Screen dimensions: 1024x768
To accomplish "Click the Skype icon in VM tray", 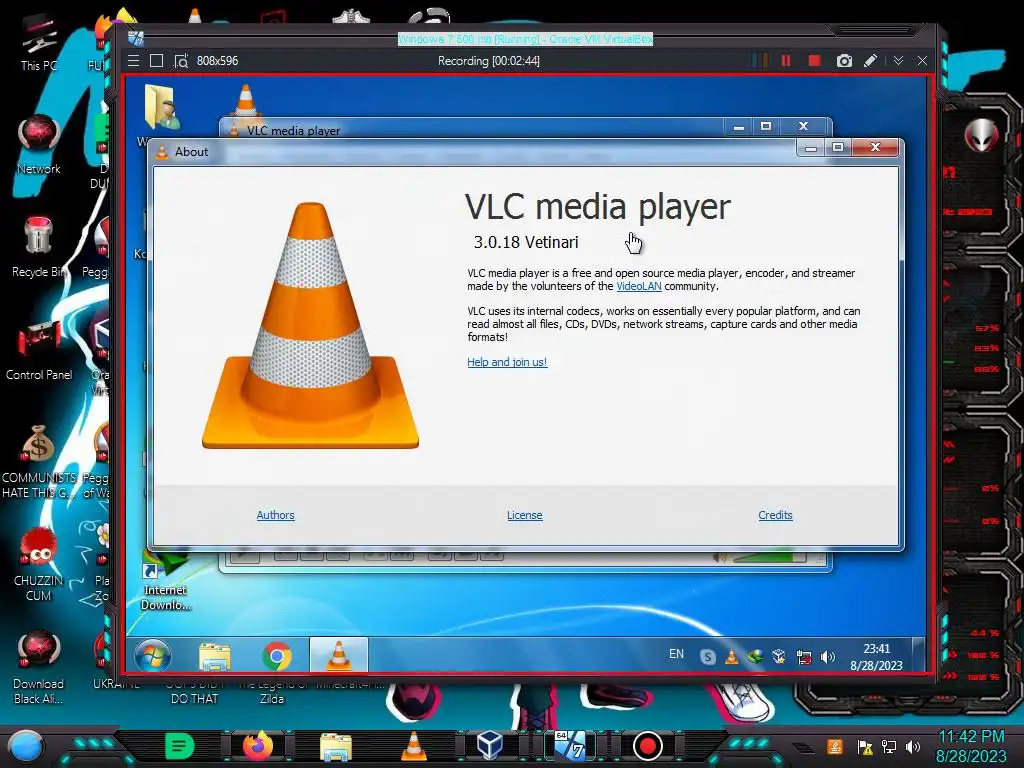I will (707, 656).
